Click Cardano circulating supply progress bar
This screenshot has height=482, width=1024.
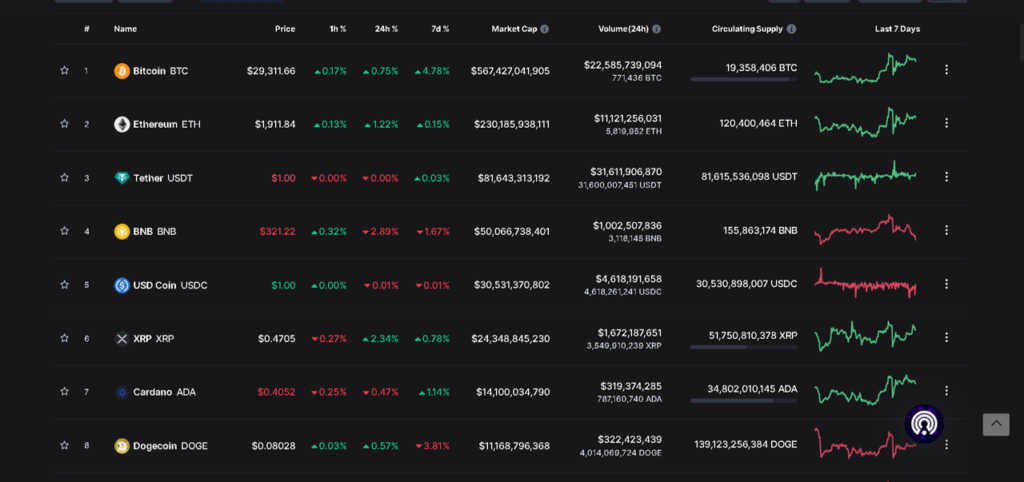[744, 401]
